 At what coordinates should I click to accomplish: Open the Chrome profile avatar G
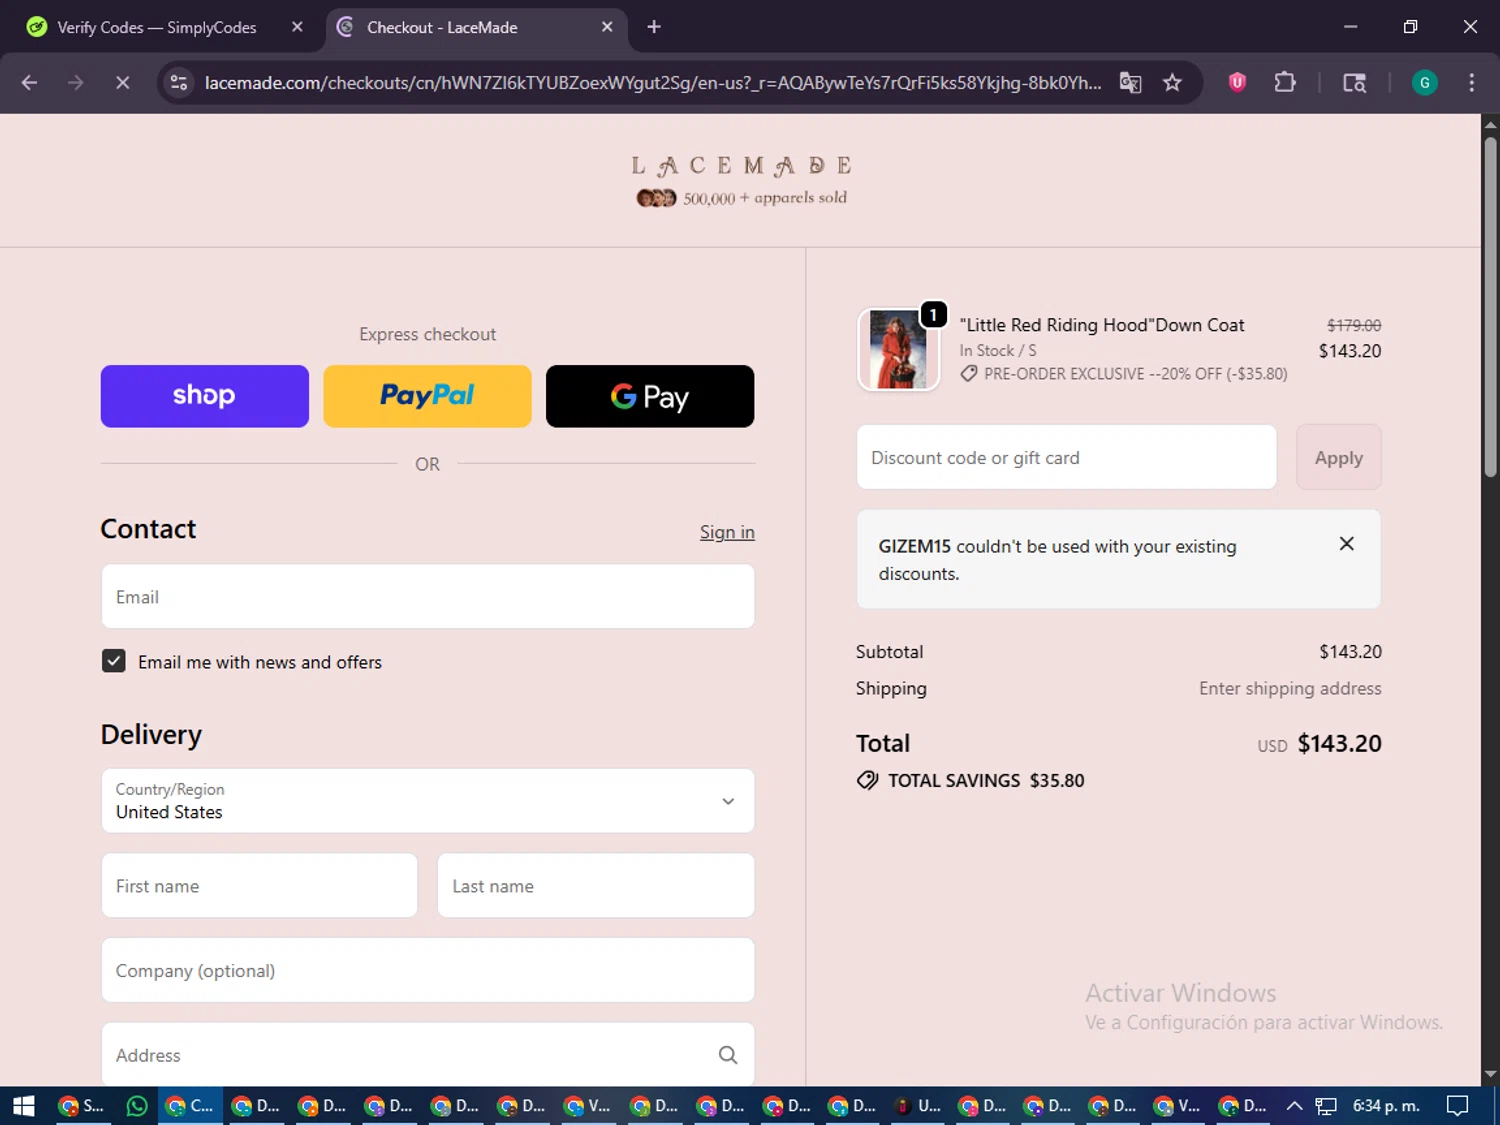pos(1424,83)
